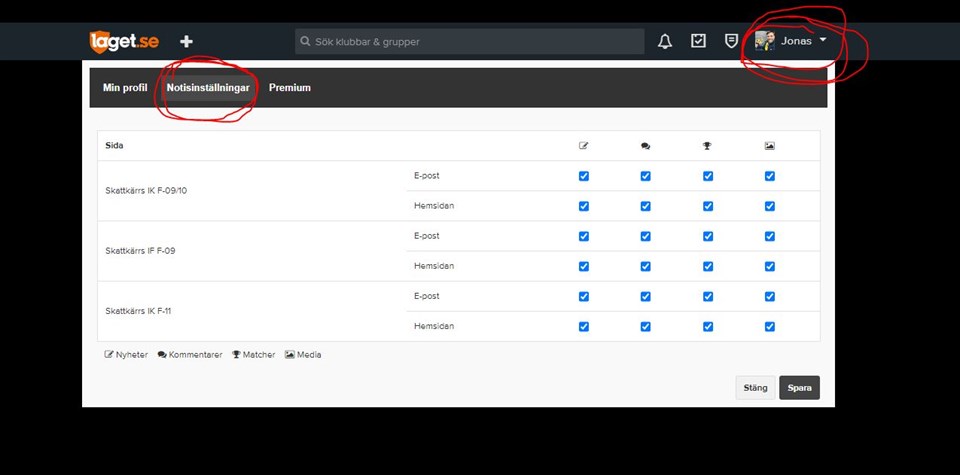This screenshot has width=960, height=475.
Task: Click the comments column header icon
Action: click(x=645, y=146)
